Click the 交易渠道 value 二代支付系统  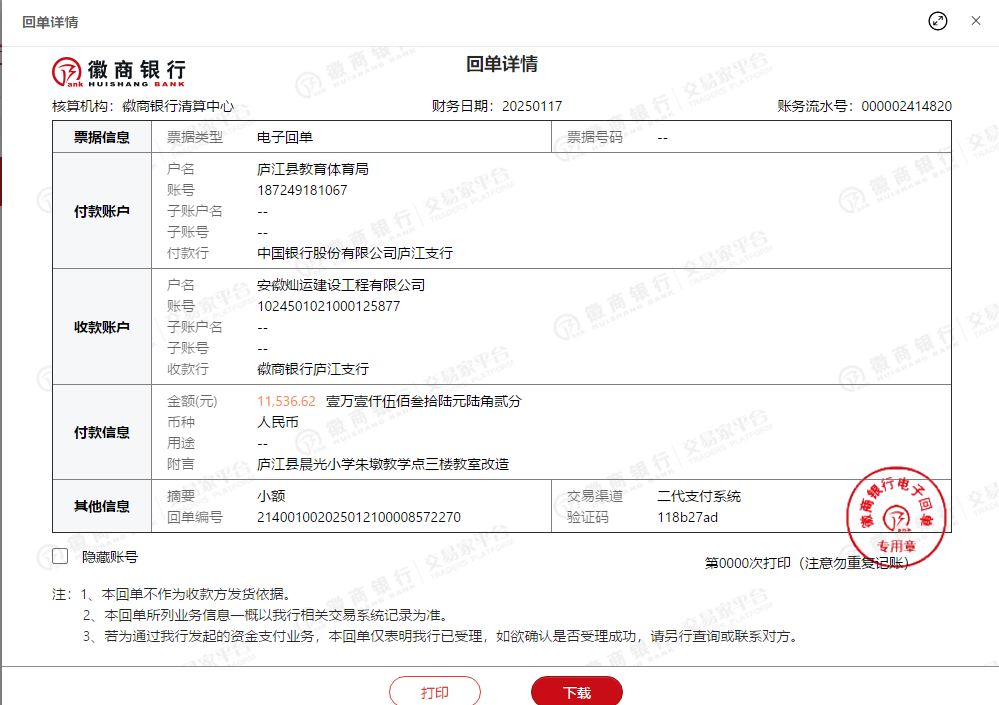click(699, 496)
